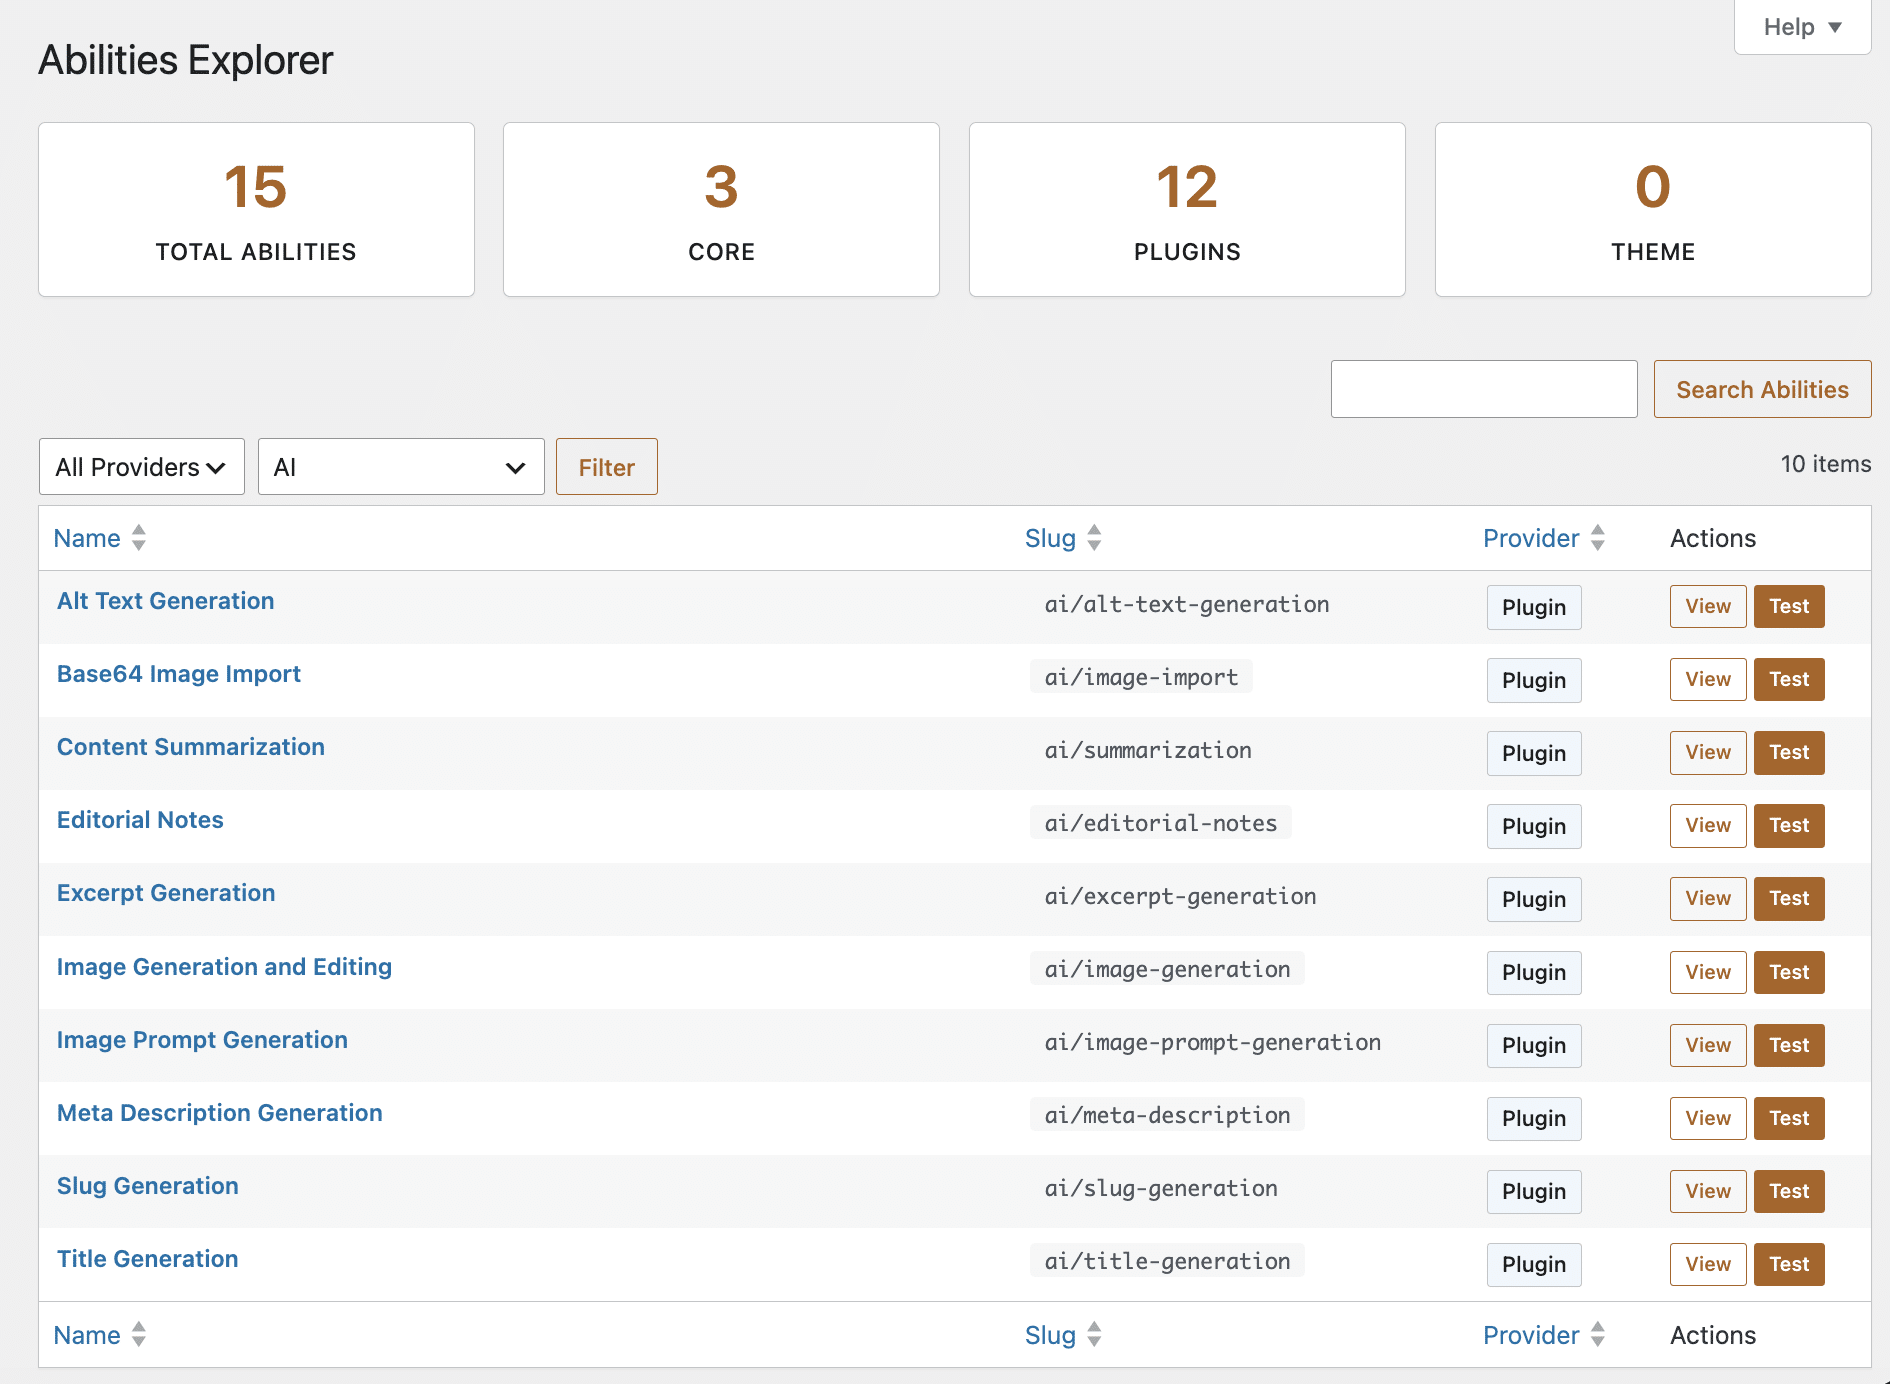
Task: Click the Search Abilities button
Action: pos(1762,389)
